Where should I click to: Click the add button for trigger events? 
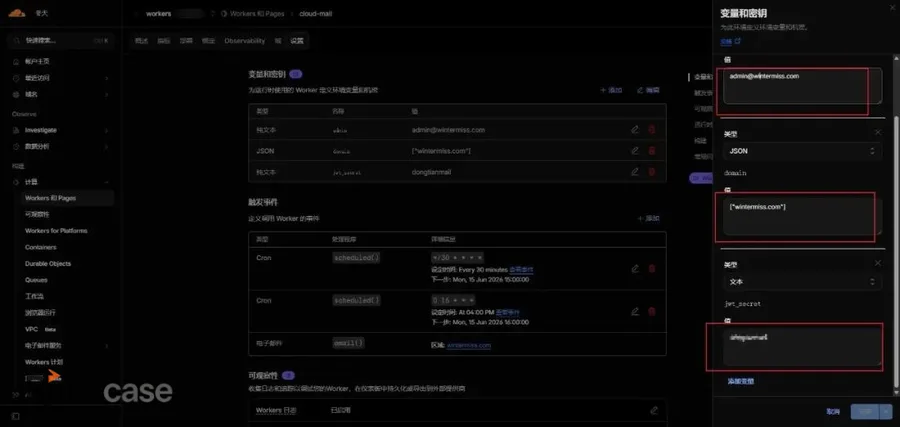(649, 219)
